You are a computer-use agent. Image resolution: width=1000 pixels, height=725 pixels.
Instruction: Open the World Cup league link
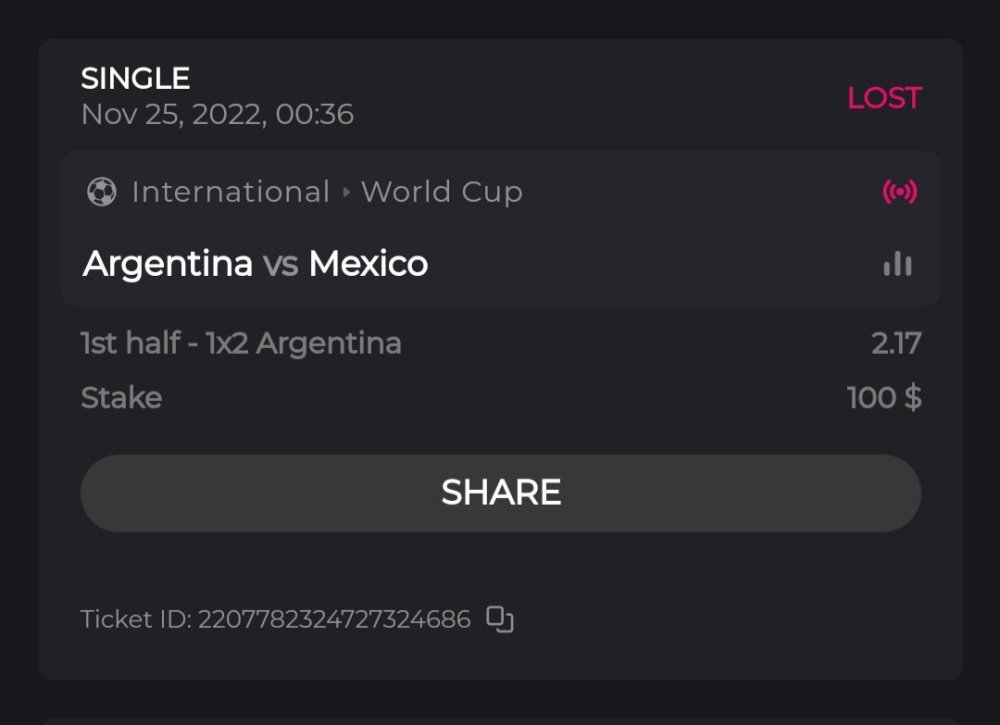click(442, 192)
